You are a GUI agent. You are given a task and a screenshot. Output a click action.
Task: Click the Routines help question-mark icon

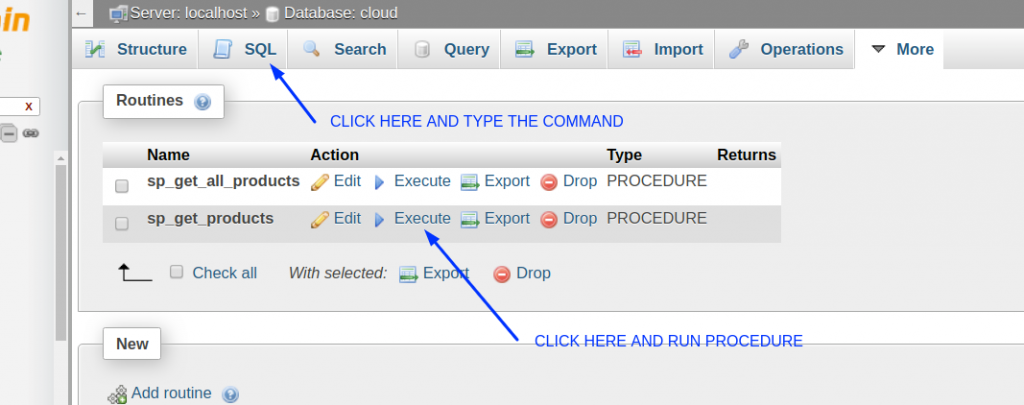[202, 102]
